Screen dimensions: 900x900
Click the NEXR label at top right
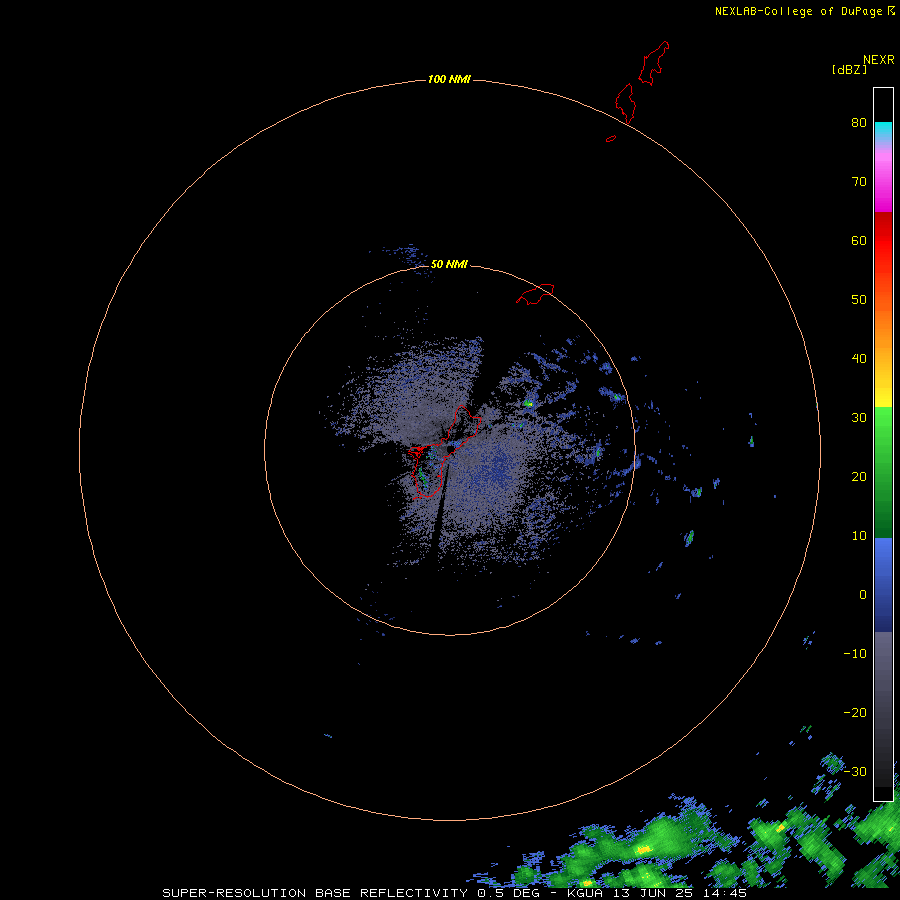879,60
